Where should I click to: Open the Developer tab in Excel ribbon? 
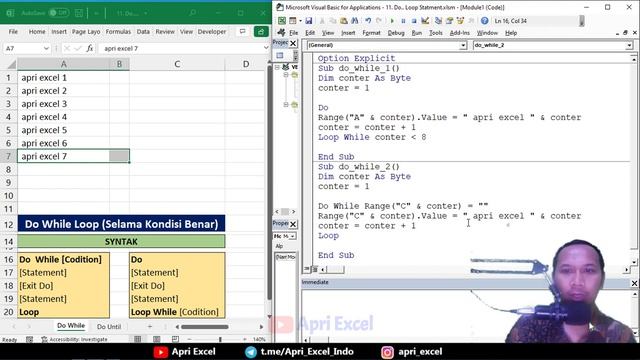pos(211,31)
